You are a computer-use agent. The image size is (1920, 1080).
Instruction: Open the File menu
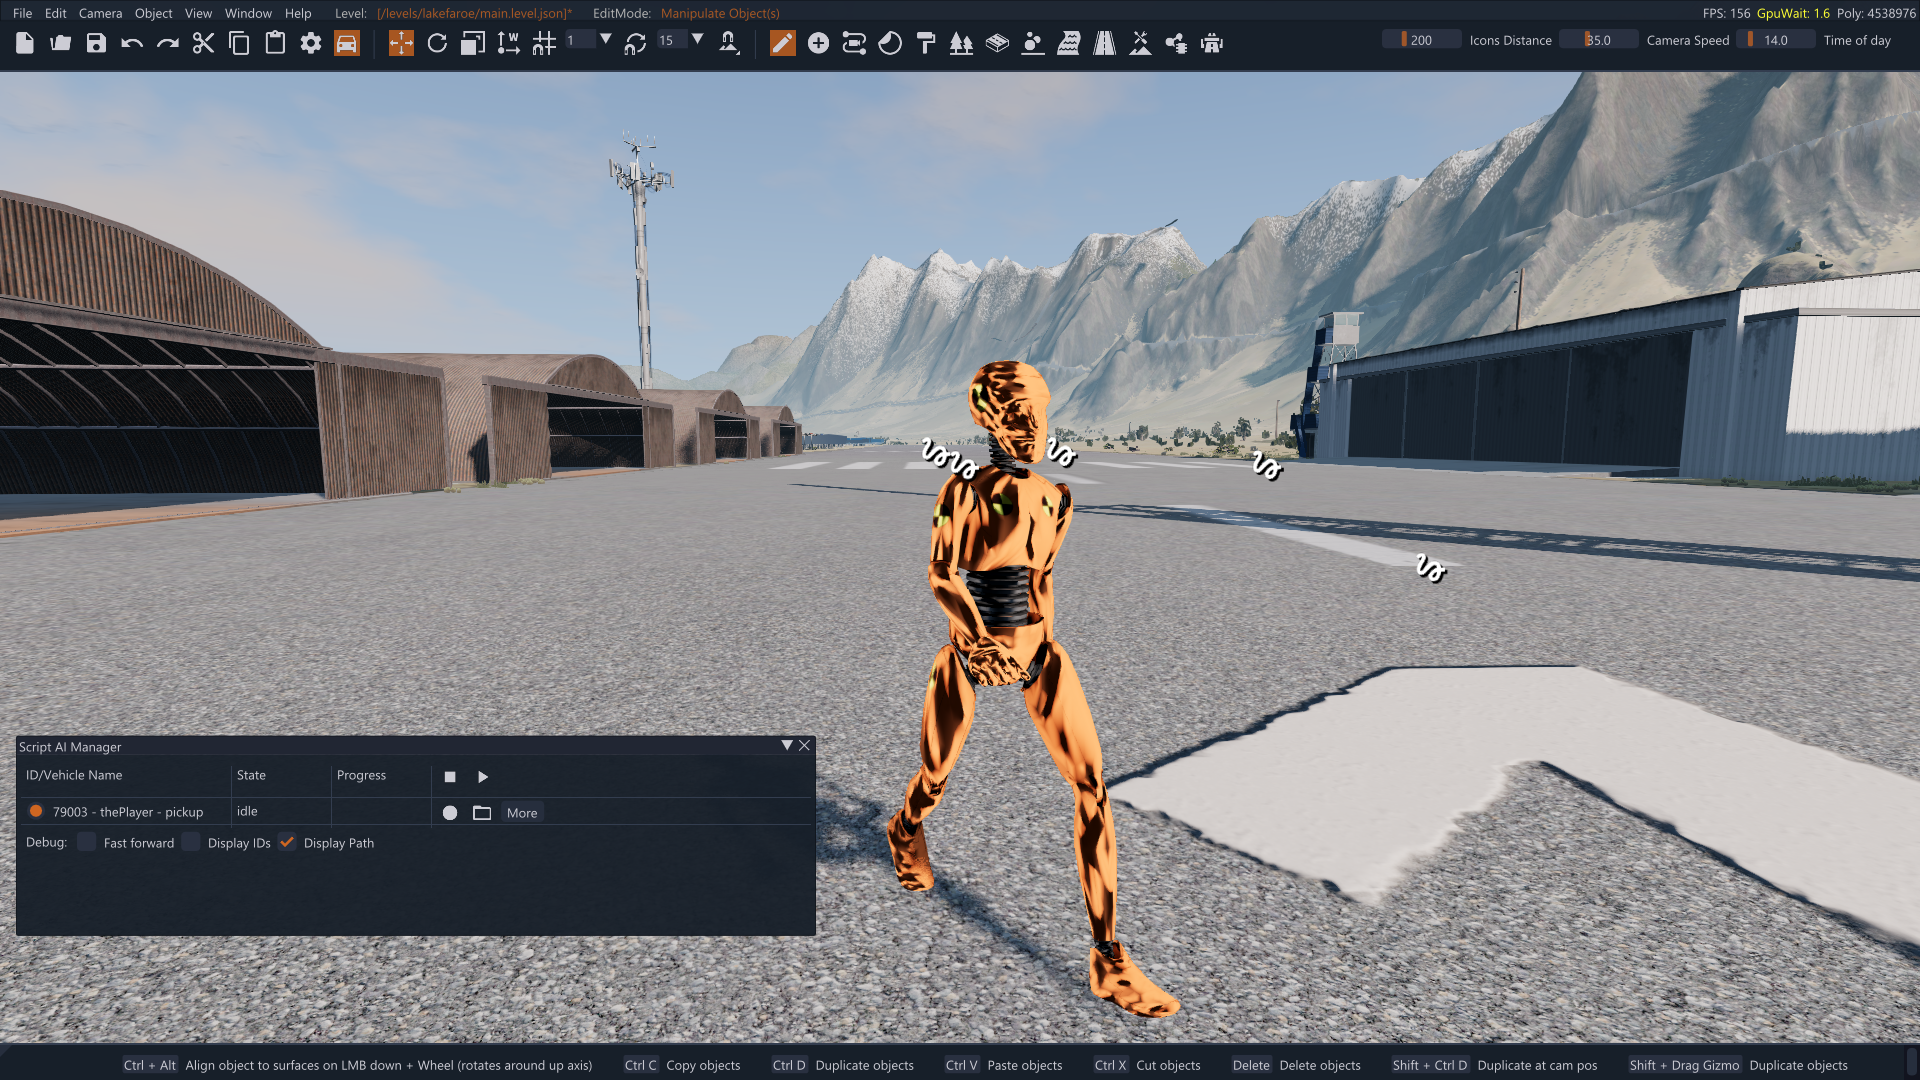coord(22,13)
